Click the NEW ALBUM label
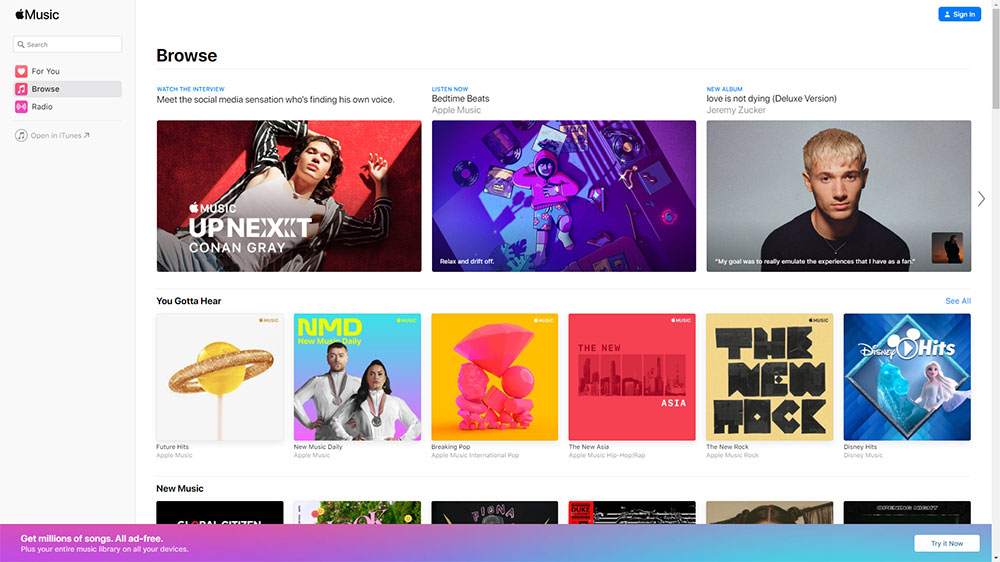 point(724,89)
